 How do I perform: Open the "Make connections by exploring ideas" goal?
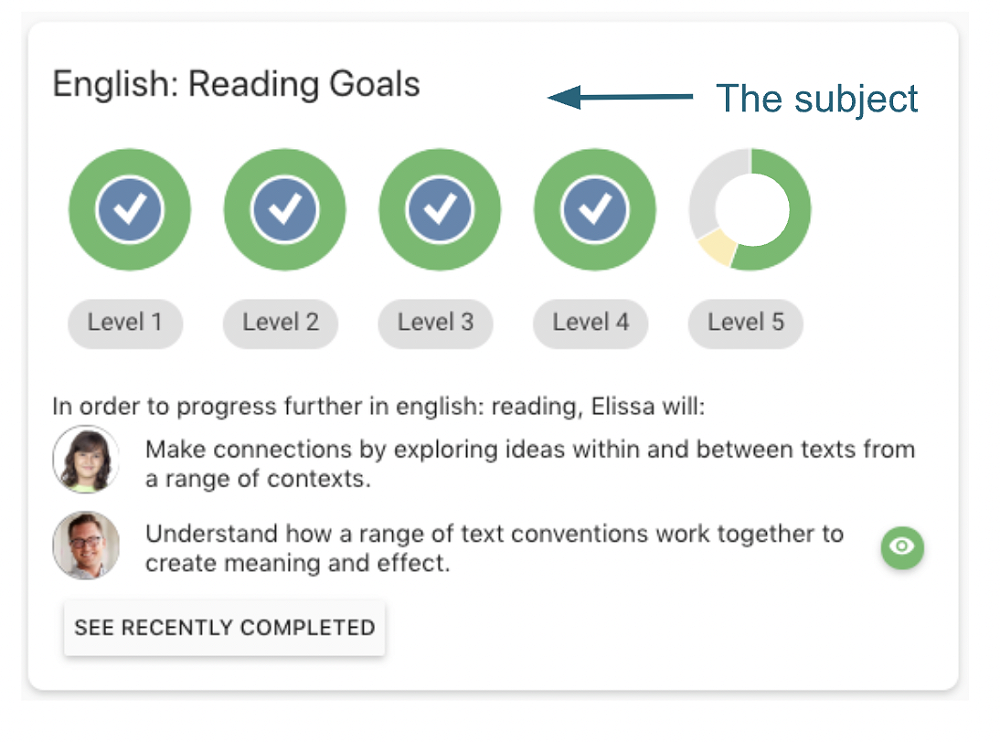(x=530, y=463)
